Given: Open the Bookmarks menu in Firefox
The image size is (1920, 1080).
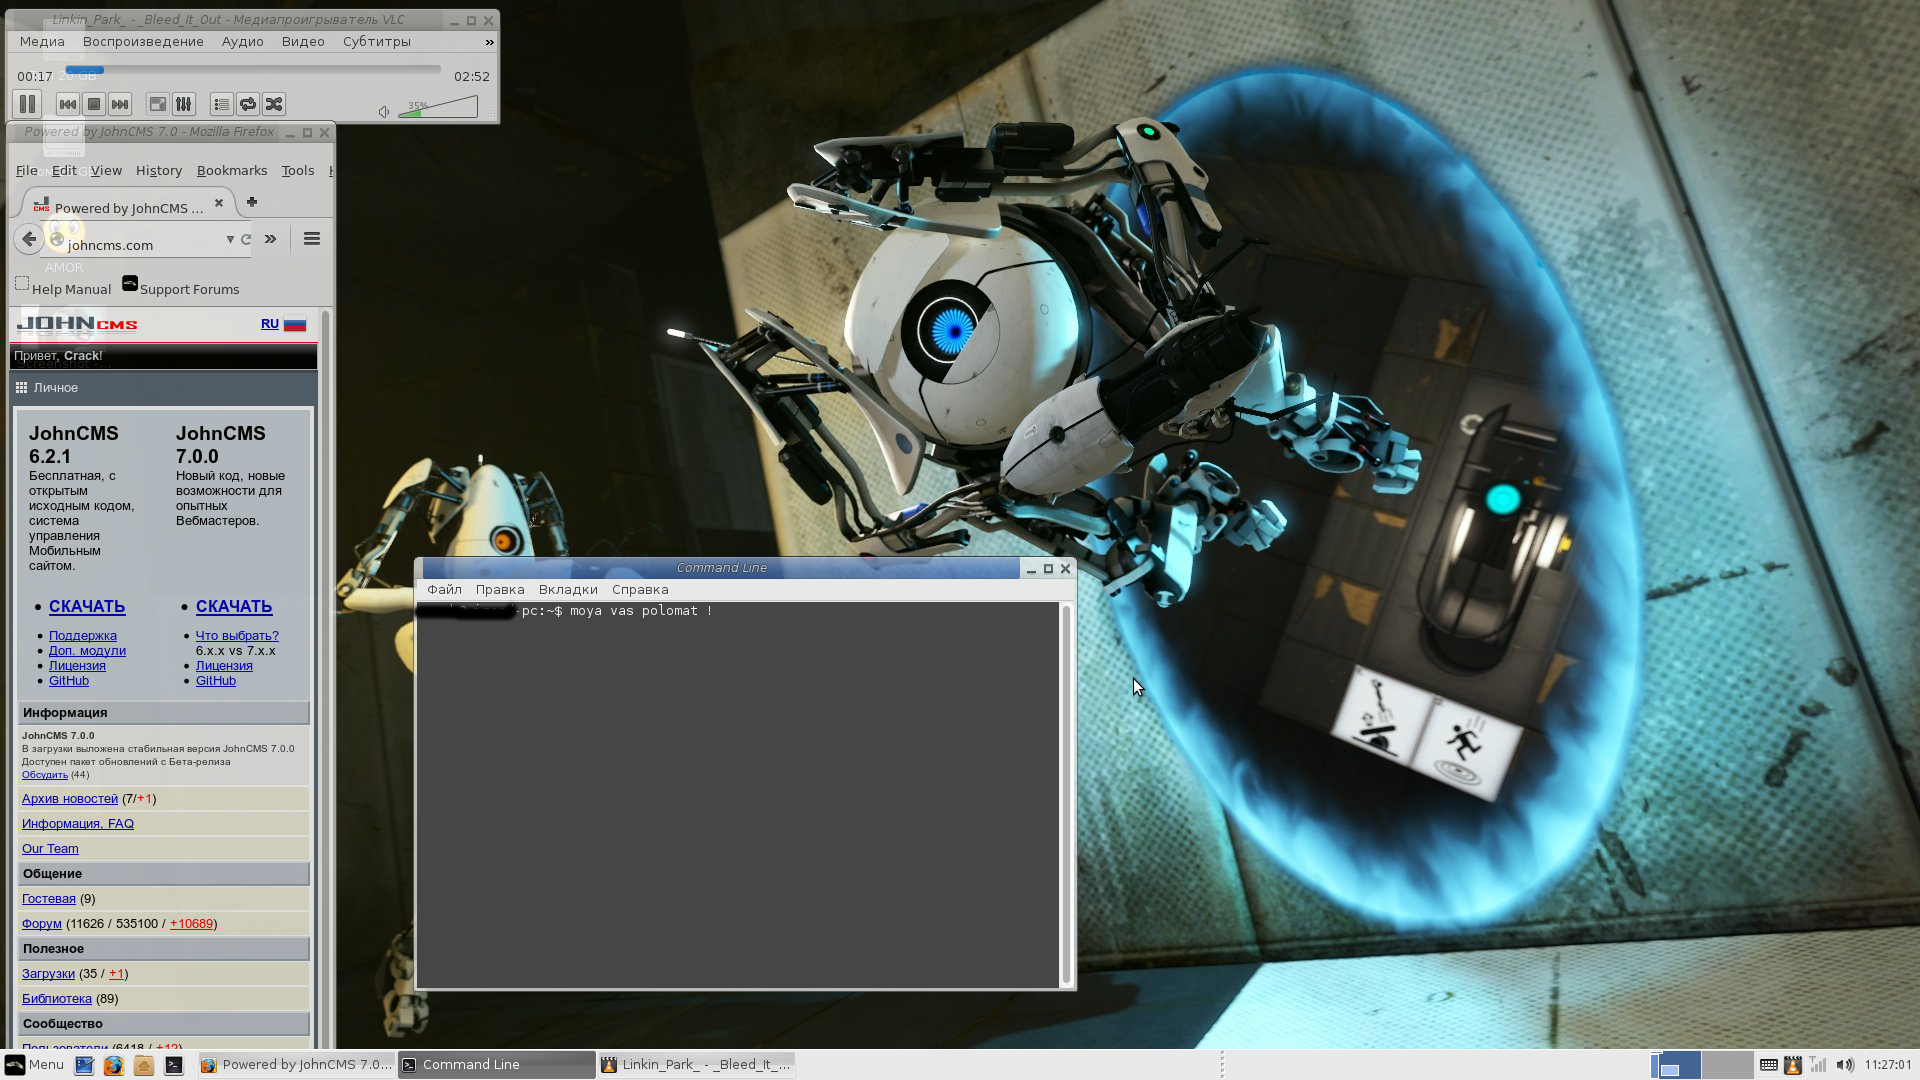Looking at the screenshot, I should click(232, 171).
